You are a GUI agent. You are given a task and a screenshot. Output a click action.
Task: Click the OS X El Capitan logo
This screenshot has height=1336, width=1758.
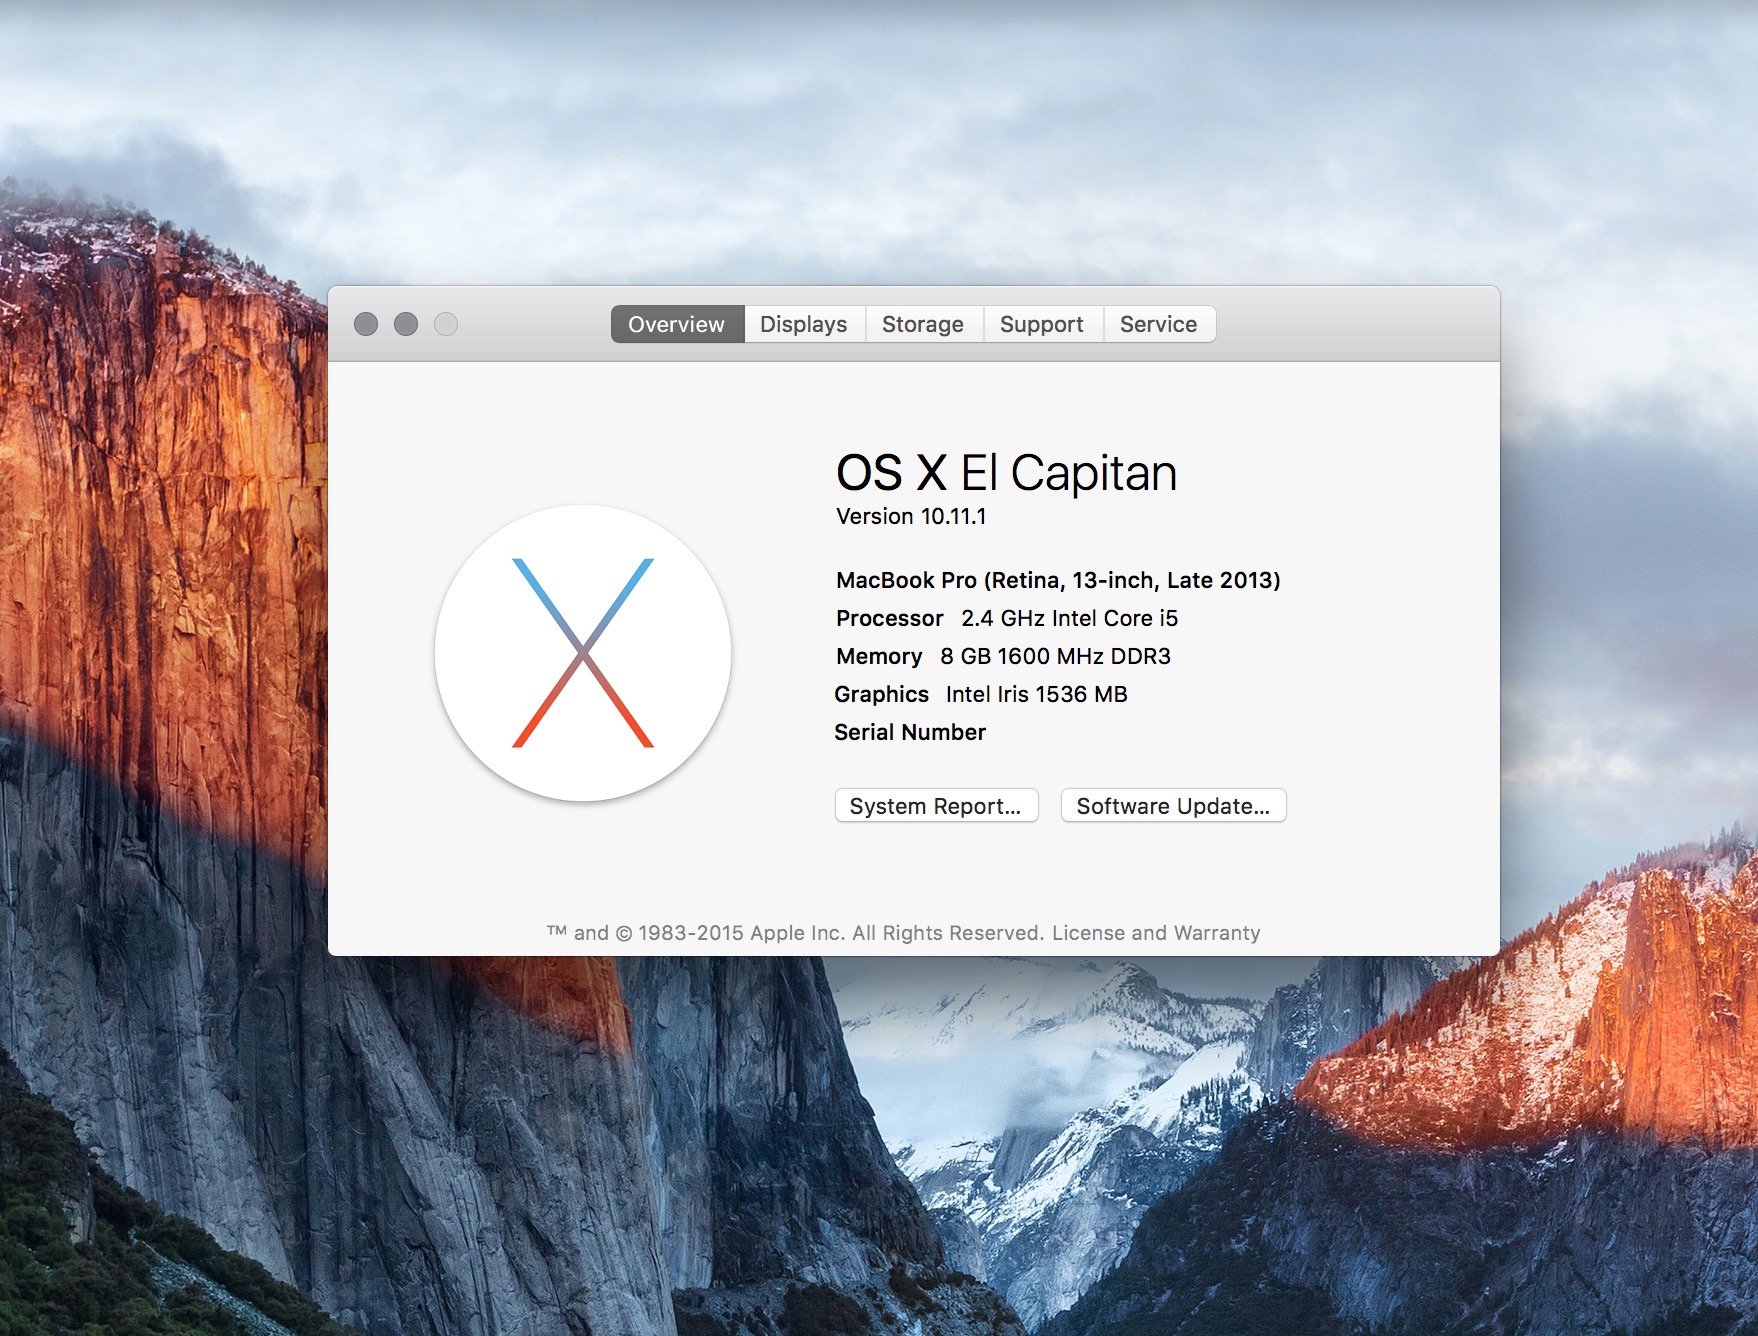[583, 653]
